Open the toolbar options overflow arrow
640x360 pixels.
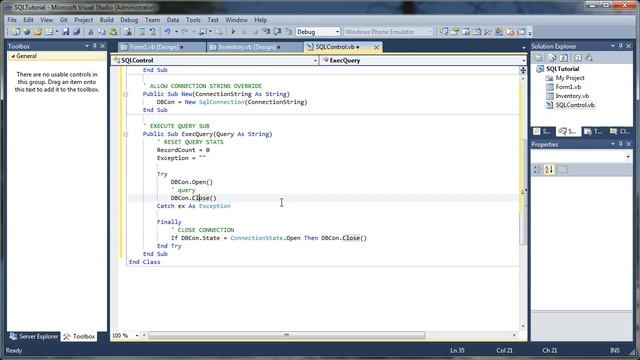point(530,32)
